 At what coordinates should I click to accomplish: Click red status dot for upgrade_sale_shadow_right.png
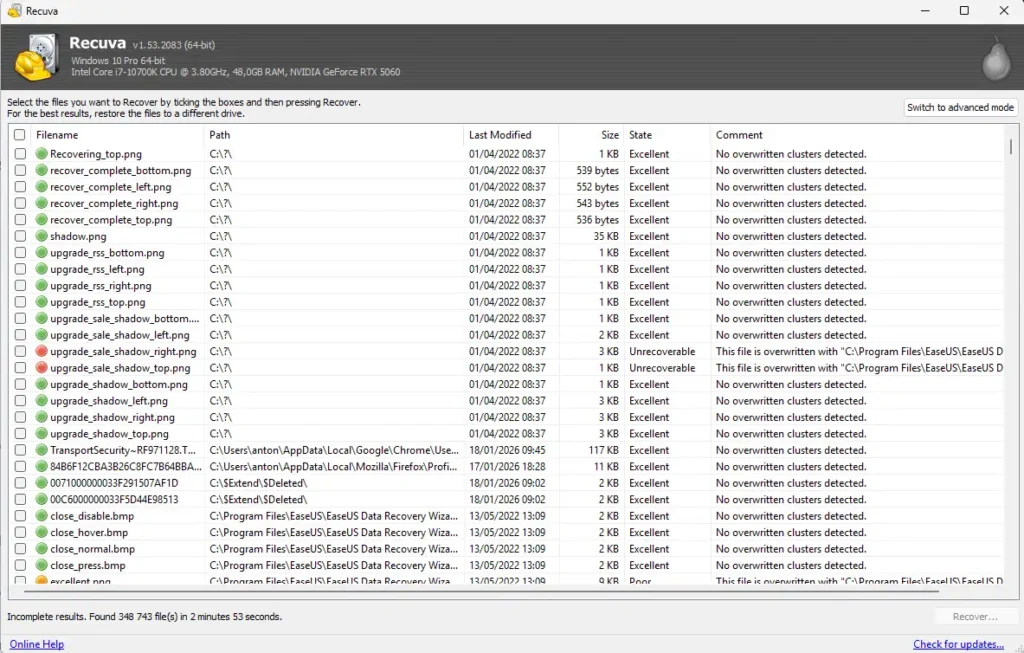tap(42, 352)
